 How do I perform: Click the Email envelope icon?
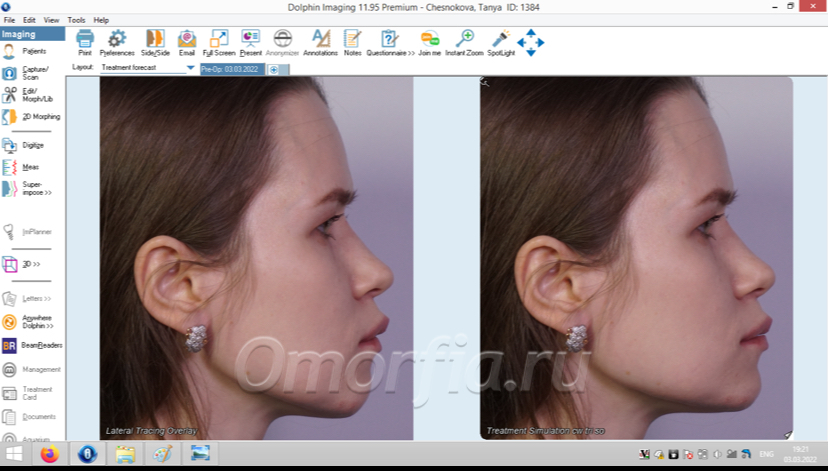[x=186, y=42]
